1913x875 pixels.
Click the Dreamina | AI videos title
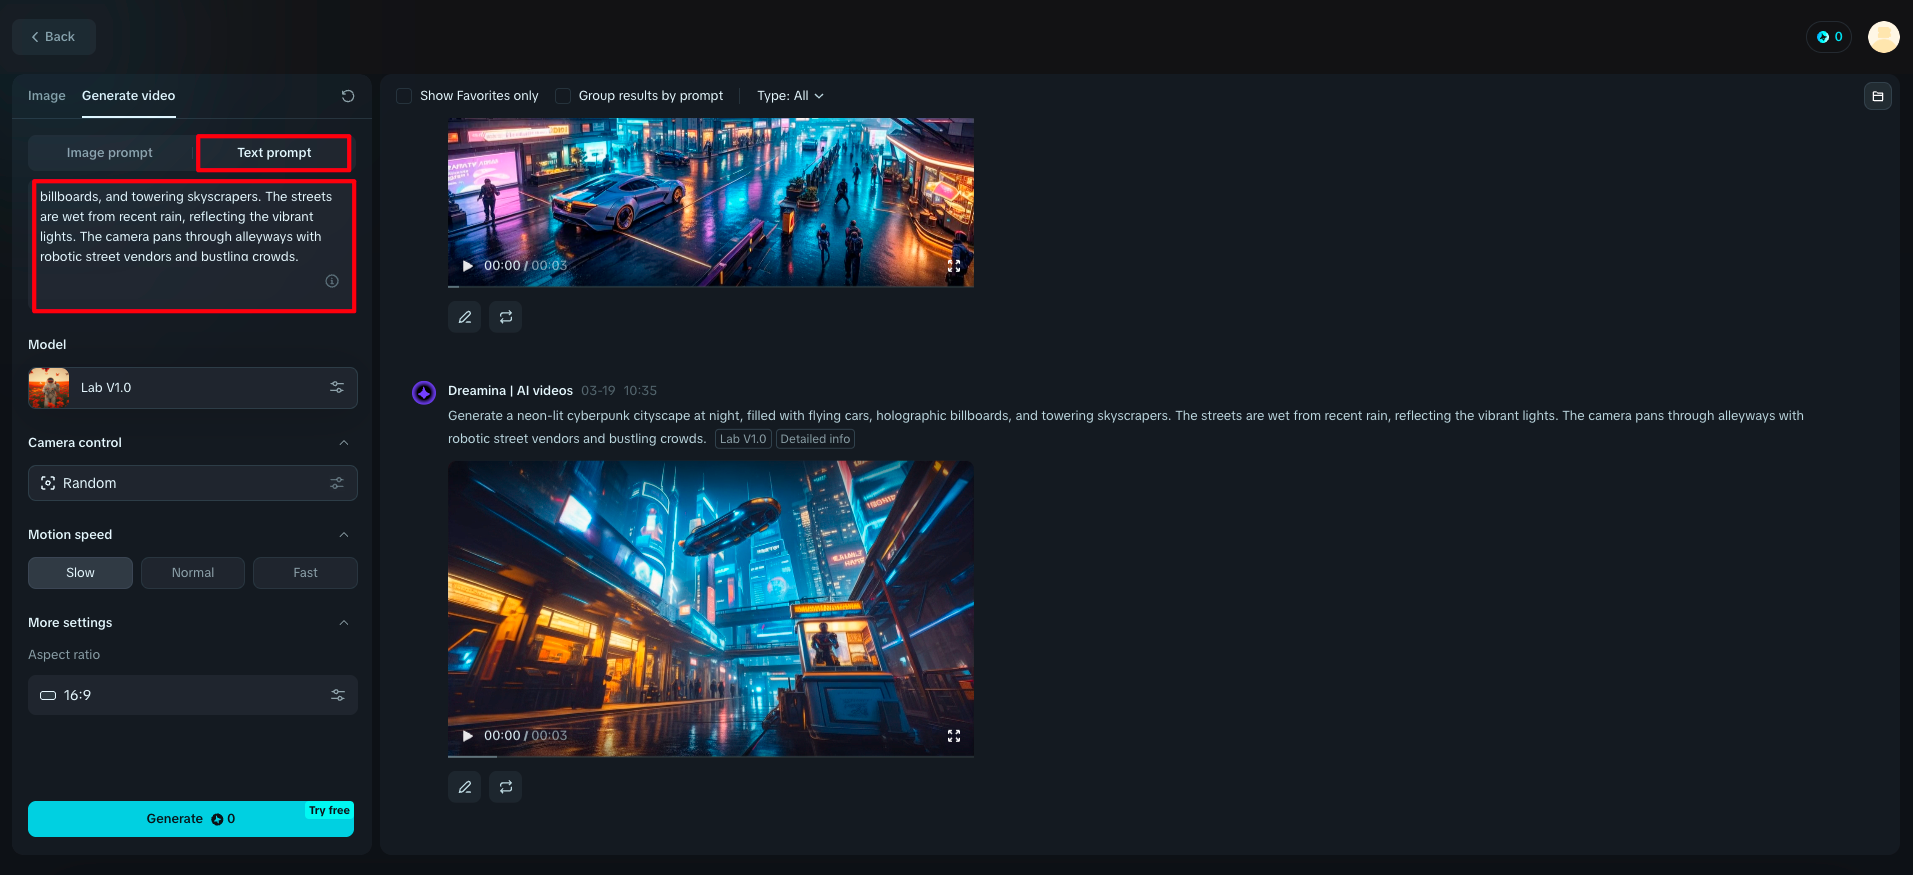(510, 391)
